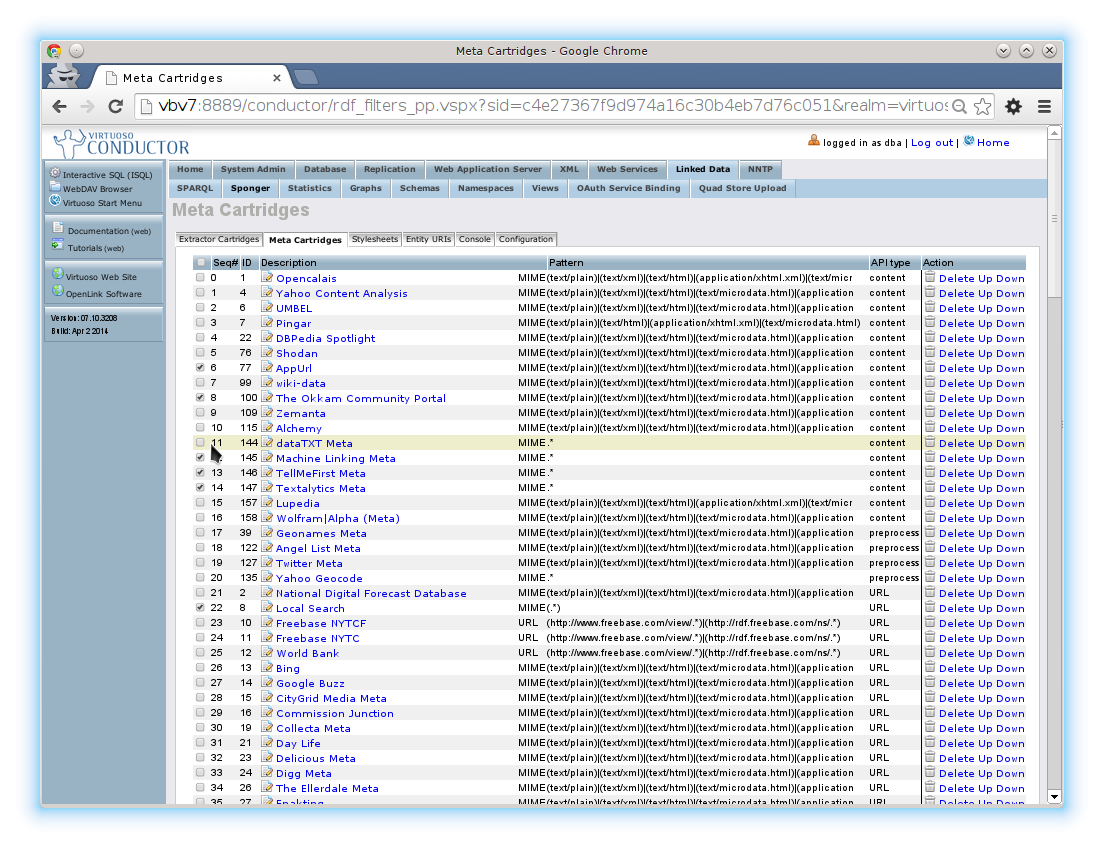Viewport: 1104px width, 848px height.
Task: Switch to the Extractor Cartridges tab
Action: point(219,239)
